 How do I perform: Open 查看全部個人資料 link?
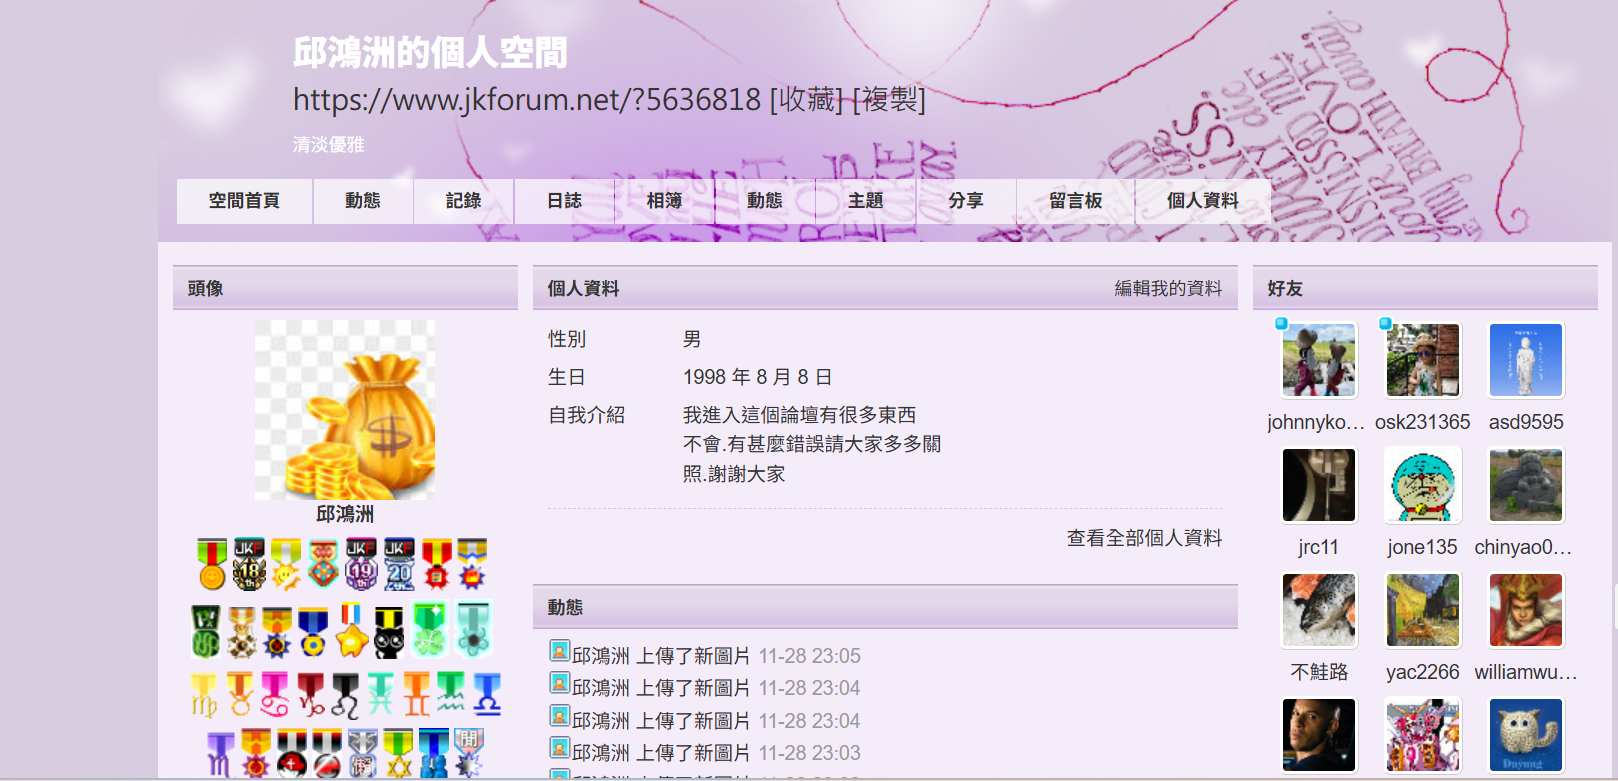click(1144, 538)
